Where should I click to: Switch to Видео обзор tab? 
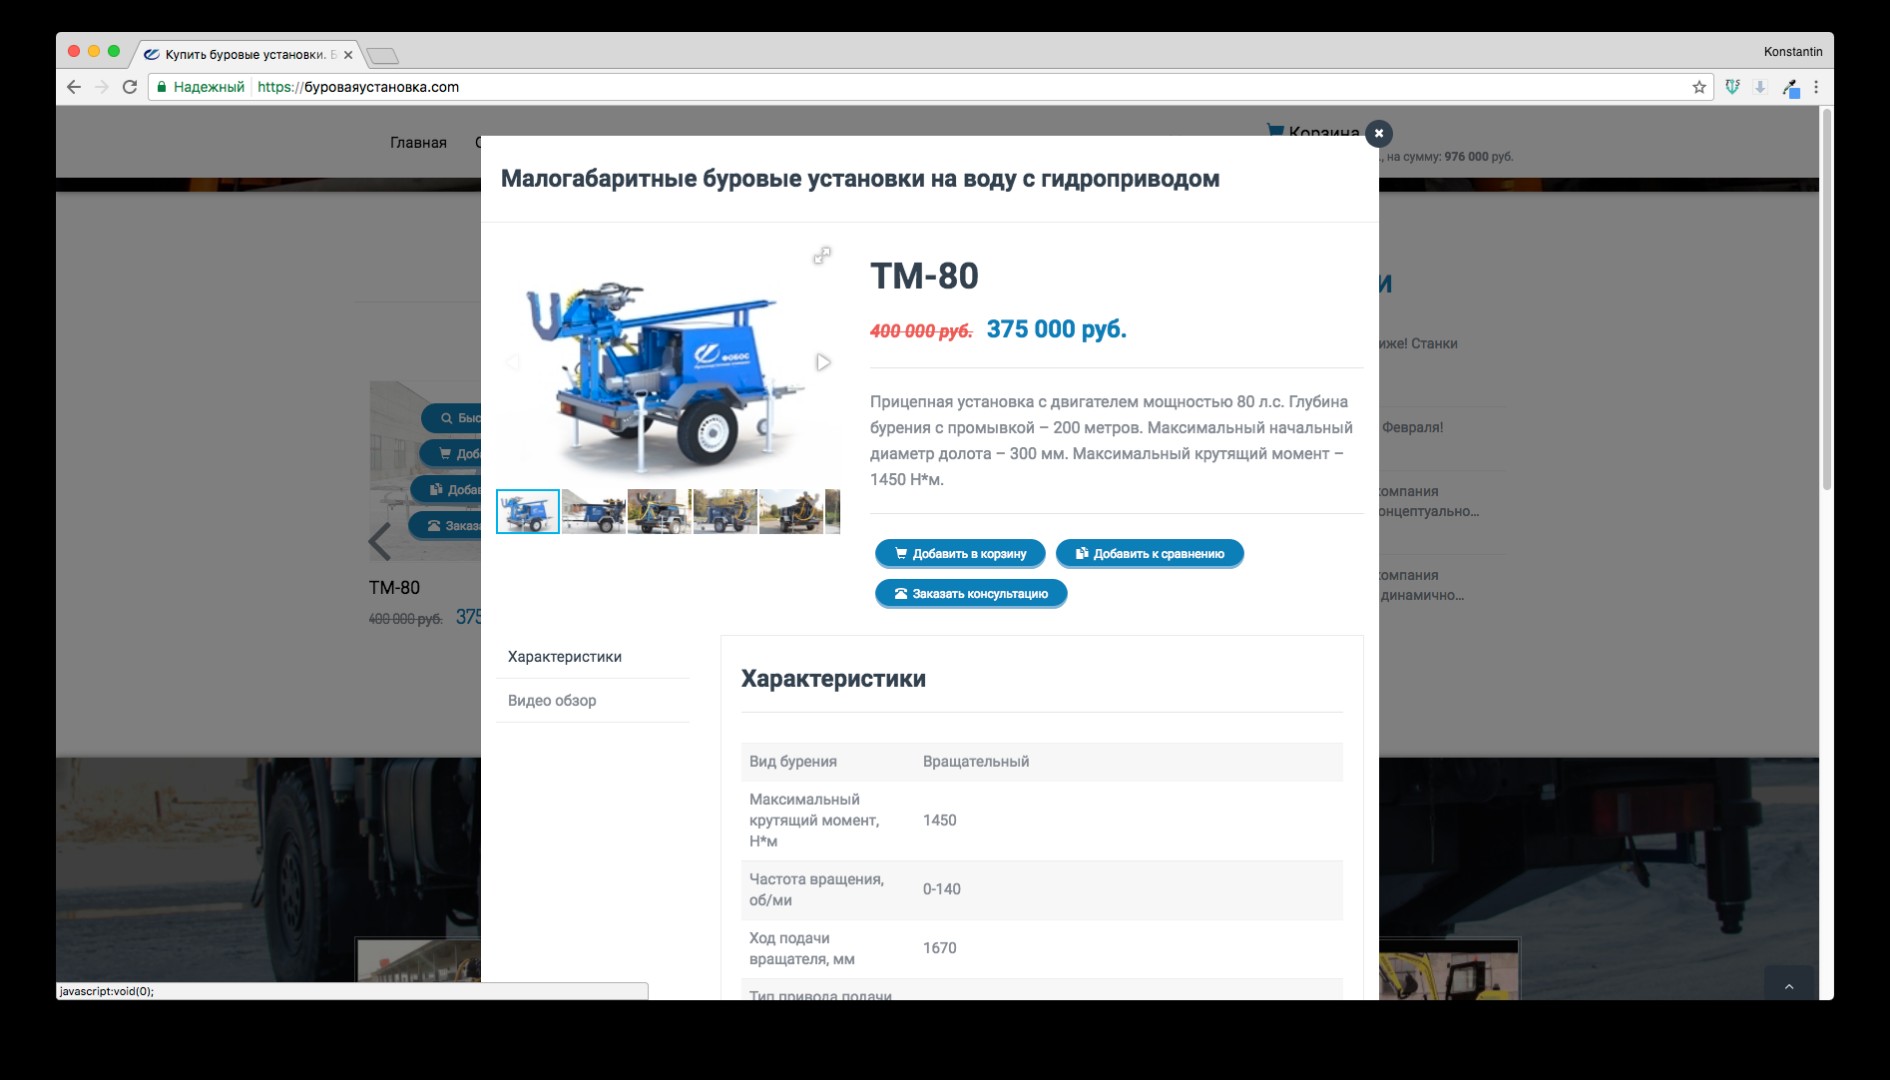552,700
